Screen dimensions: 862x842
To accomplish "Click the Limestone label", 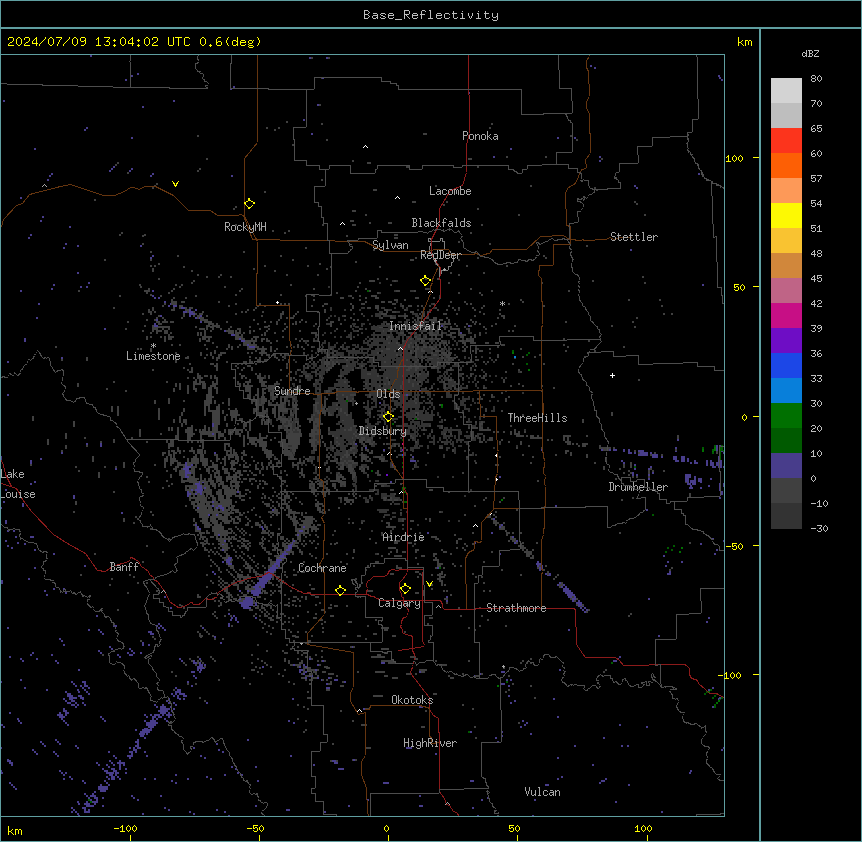I will (x=153, y=356).
